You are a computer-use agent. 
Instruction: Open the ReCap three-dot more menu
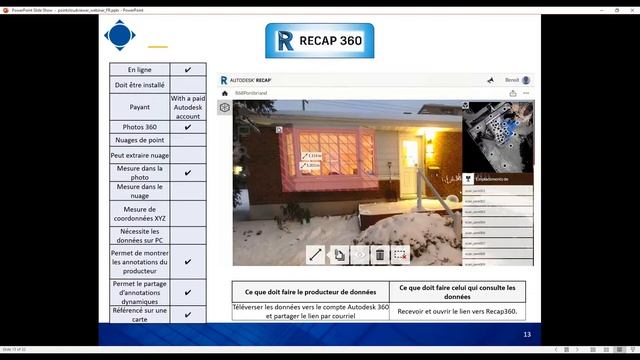coord(526,93)
